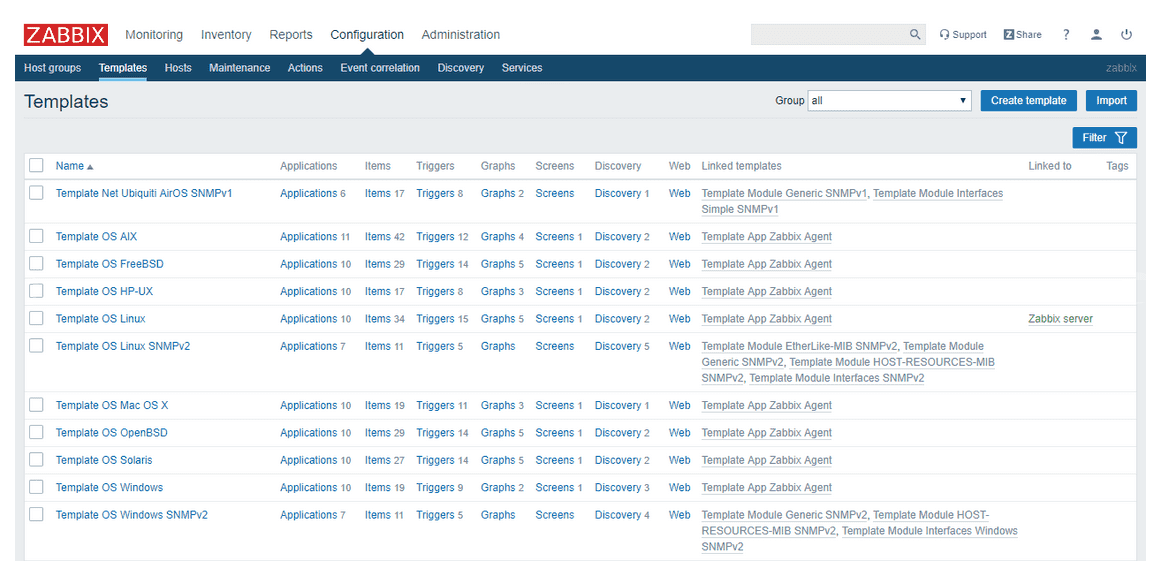Tick the select-all checkbox in header
1160x573 pixels.
[36, 165]
